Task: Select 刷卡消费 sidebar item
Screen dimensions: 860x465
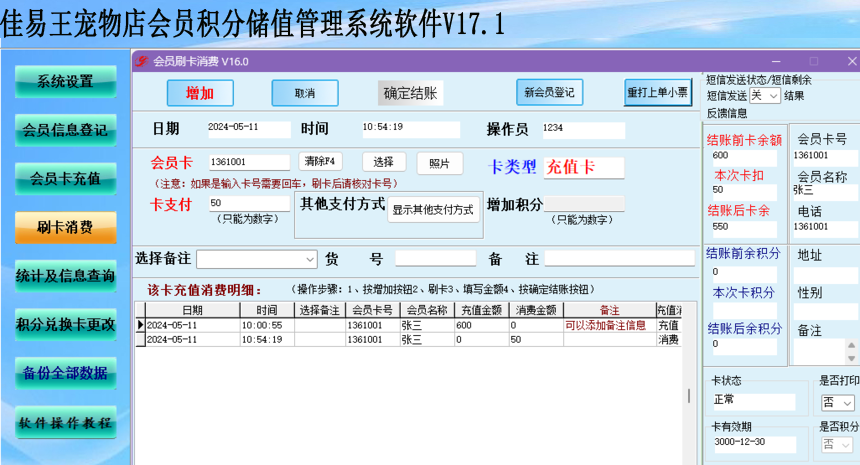Action: 65,228
